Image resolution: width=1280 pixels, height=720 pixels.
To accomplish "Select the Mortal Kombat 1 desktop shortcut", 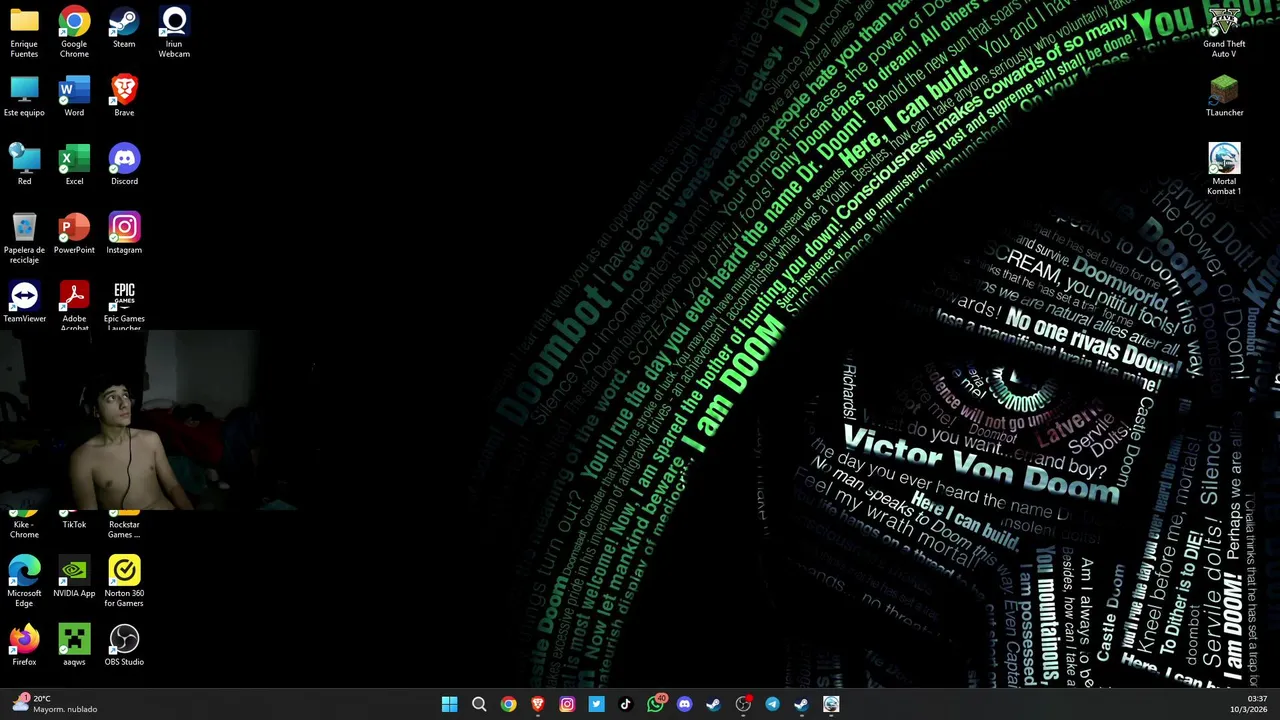I will click(1224, 169).
